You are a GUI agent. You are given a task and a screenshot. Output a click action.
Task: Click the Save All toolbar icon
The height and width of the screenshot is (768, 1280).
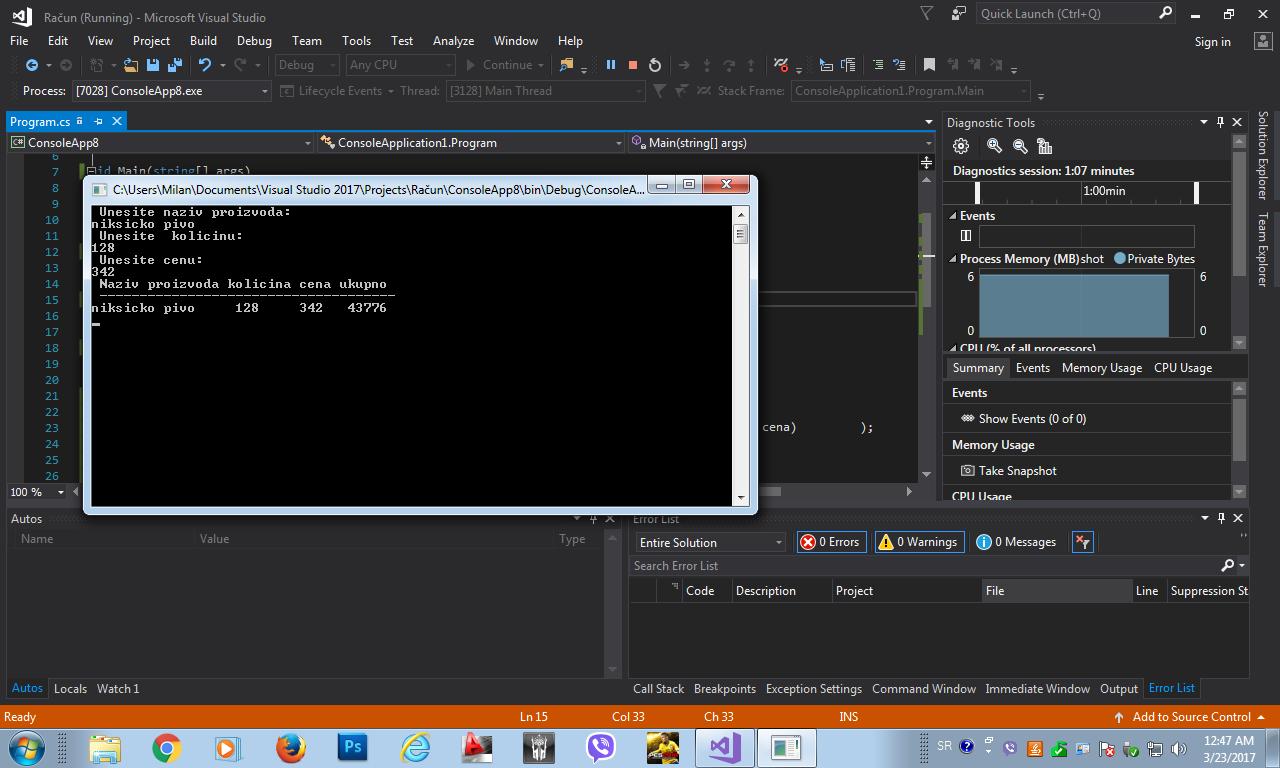(175, 65)
